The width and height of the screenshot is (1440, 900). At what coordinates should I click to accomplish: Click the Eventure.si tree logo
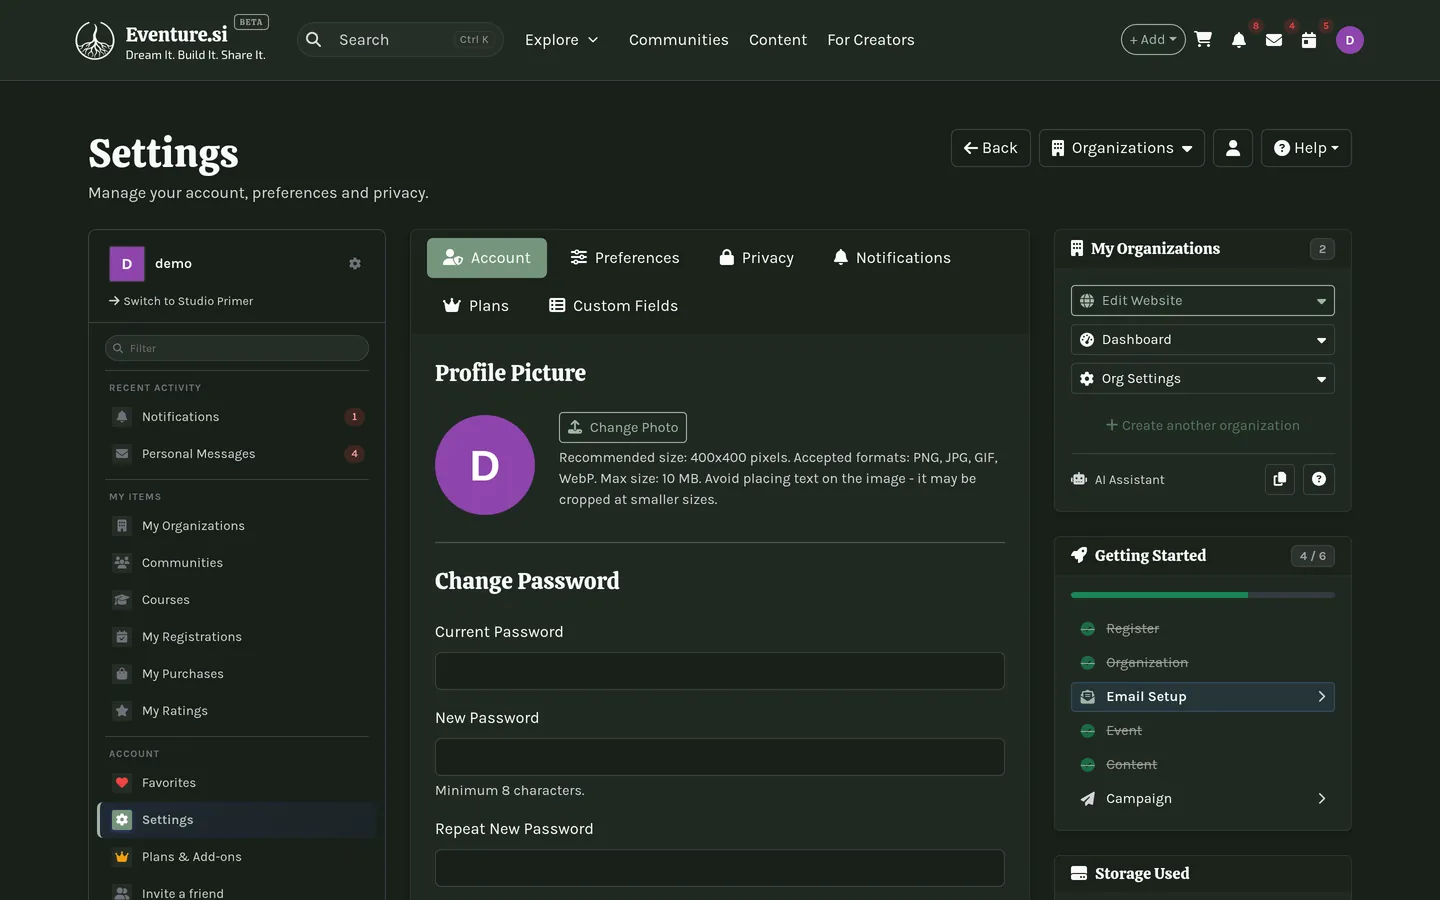point(95,40)
